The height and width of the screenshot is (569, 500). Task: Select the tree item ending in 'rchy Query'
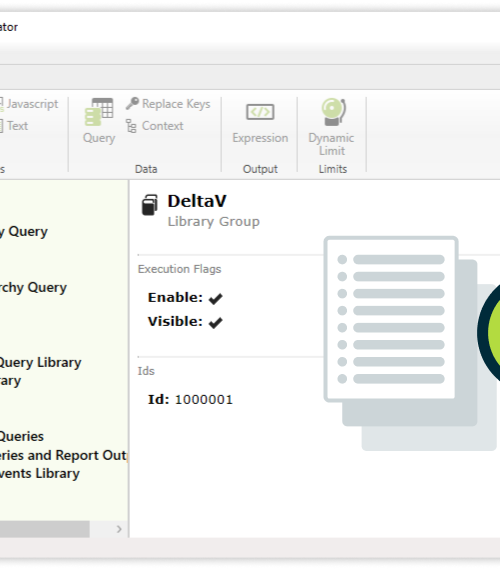point(33,287)
